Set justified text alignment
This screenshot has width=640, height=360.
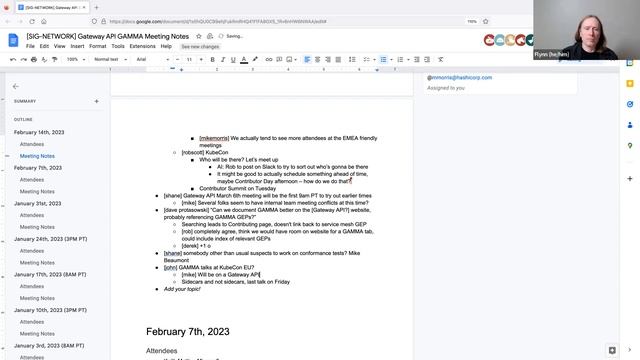338,60
